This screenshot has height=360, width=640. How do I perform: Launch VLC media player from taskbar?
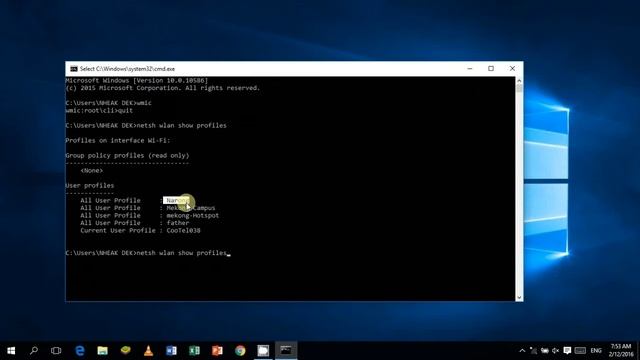pos(149,350)
